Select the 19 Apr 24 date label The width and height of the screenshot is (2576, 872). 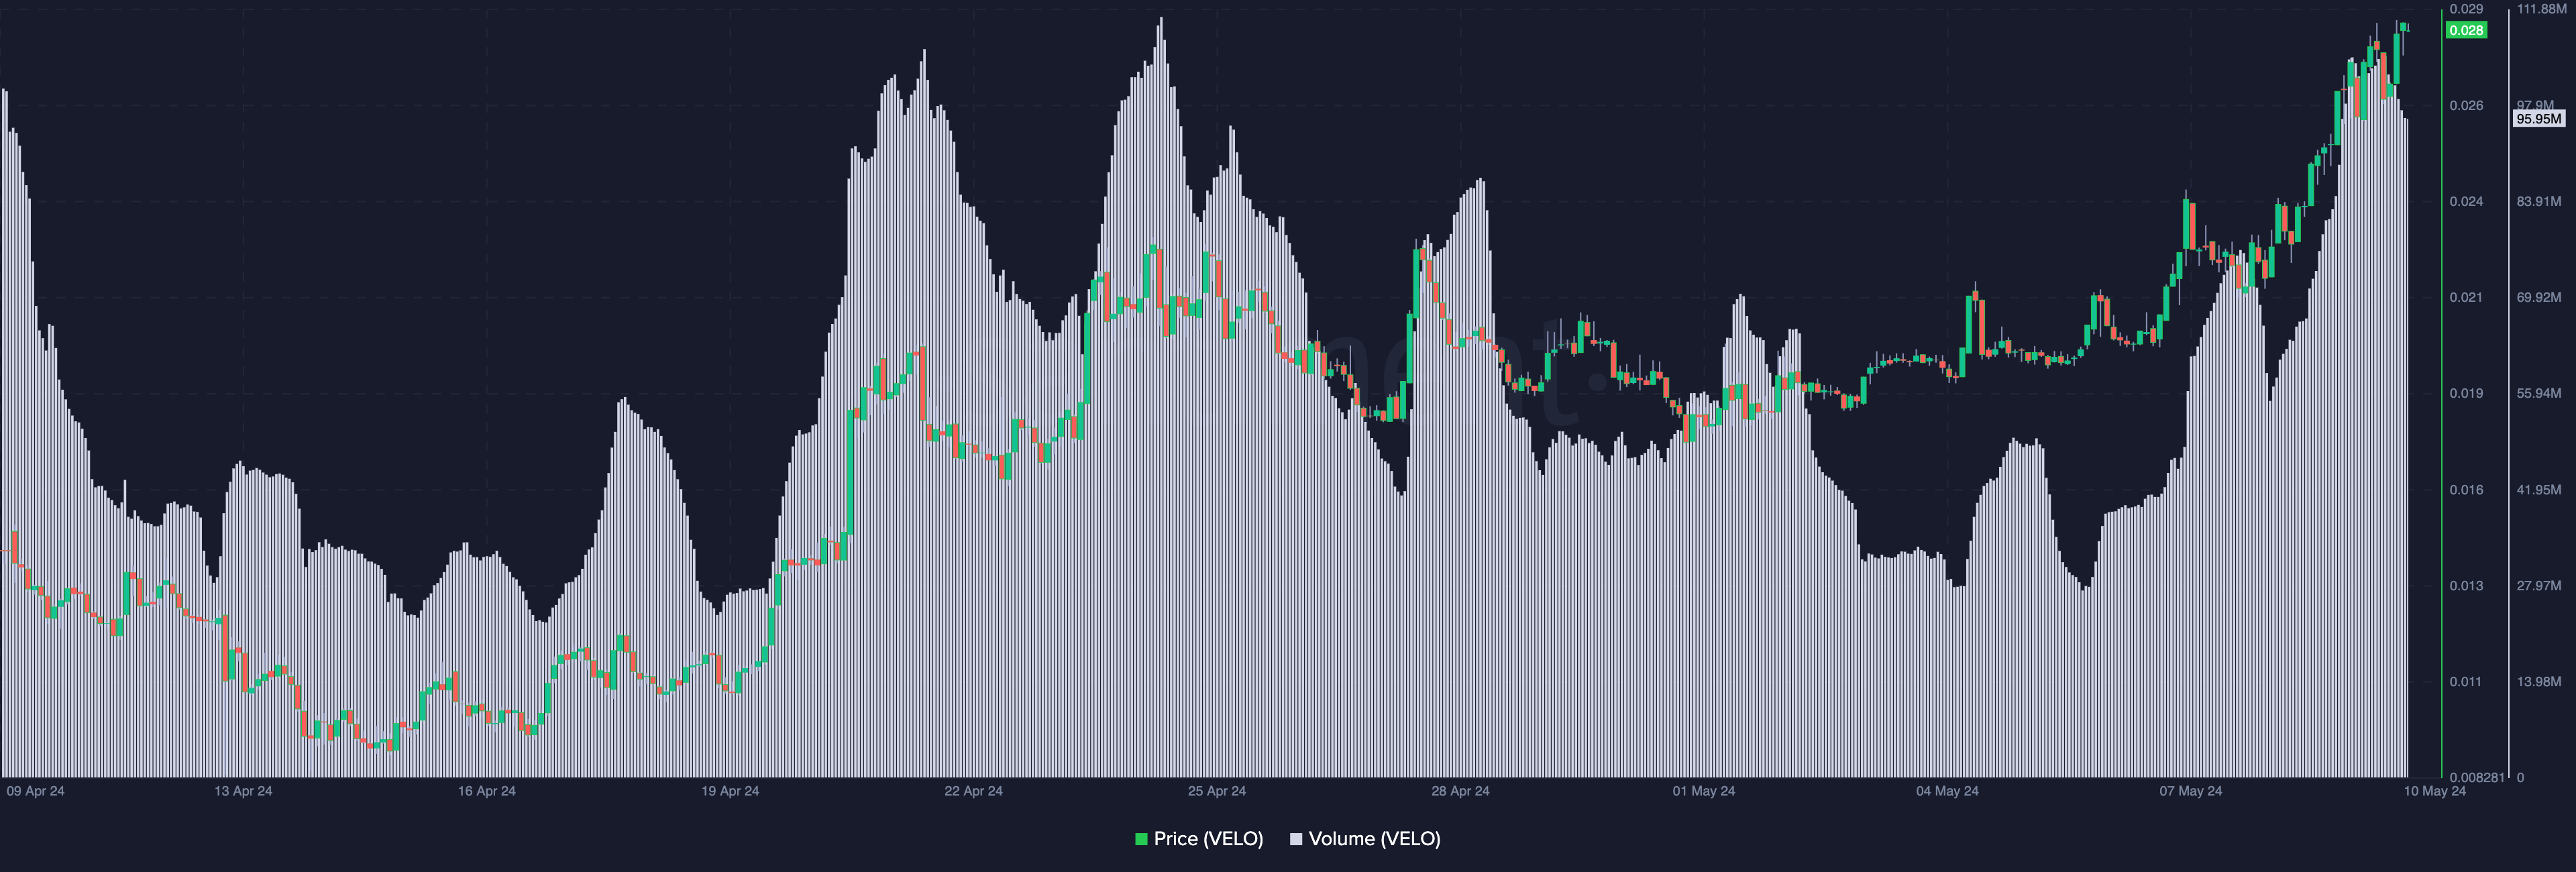[x=730, y=791]
